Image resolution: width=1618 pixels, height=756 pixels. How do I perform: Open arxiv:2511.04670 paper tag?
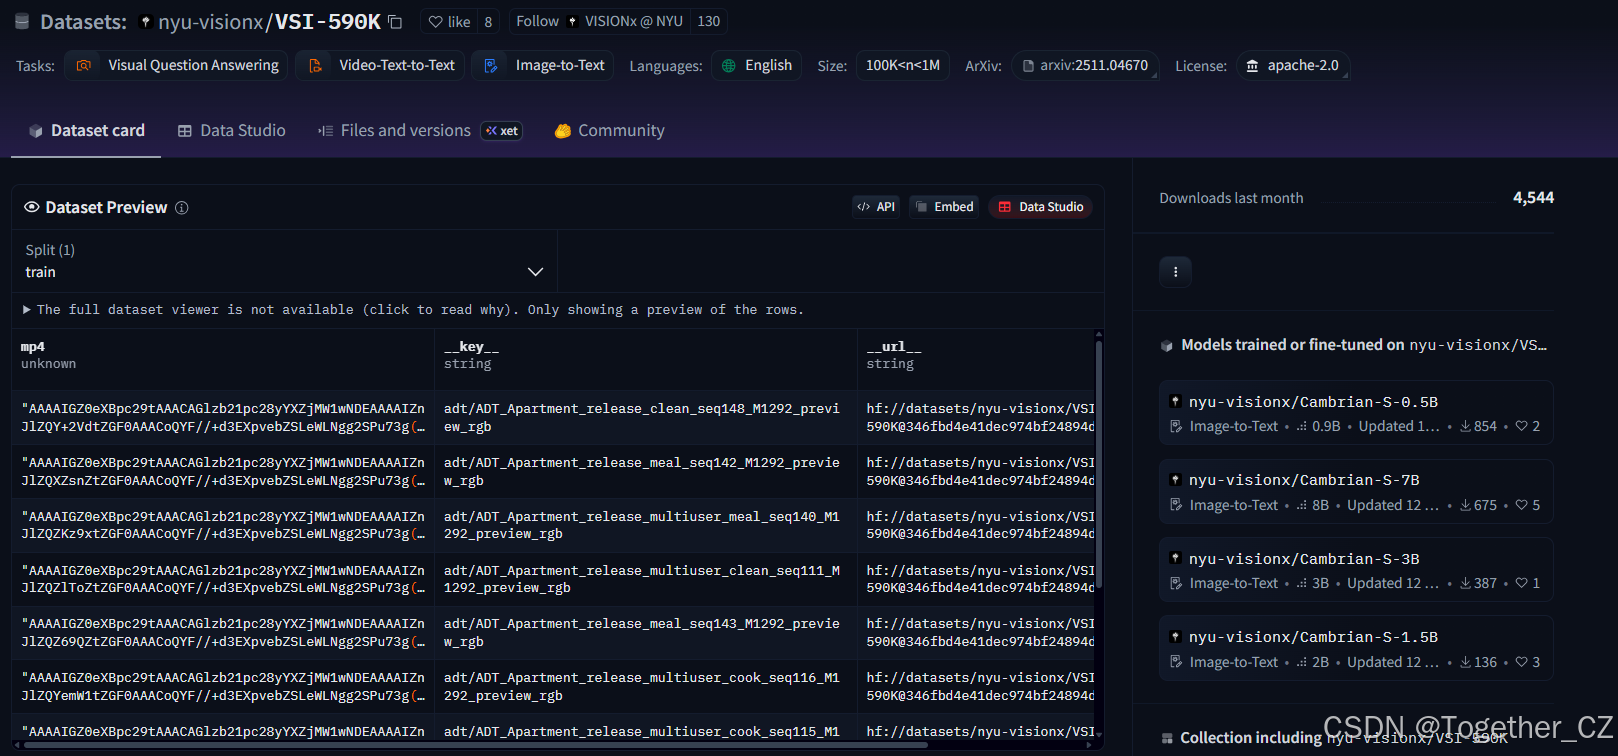1085,65
